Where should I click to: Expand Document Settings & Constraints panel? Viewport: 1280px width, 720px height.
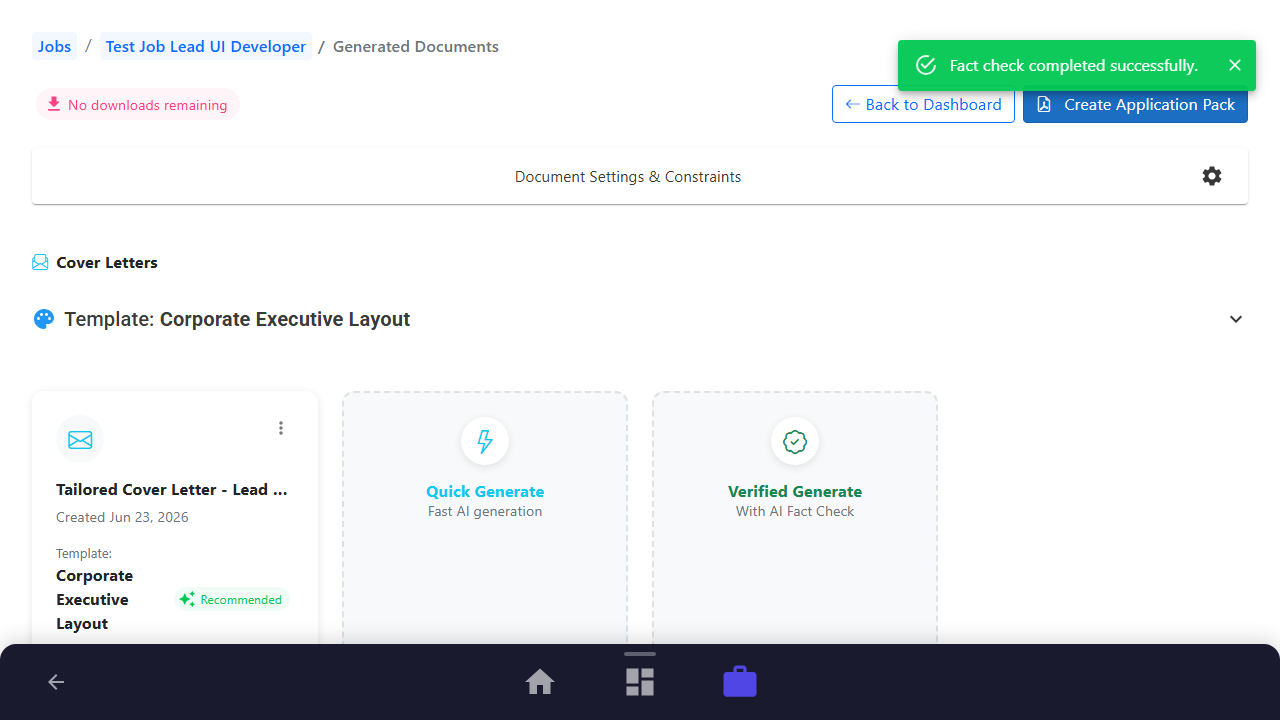[640, 177]
